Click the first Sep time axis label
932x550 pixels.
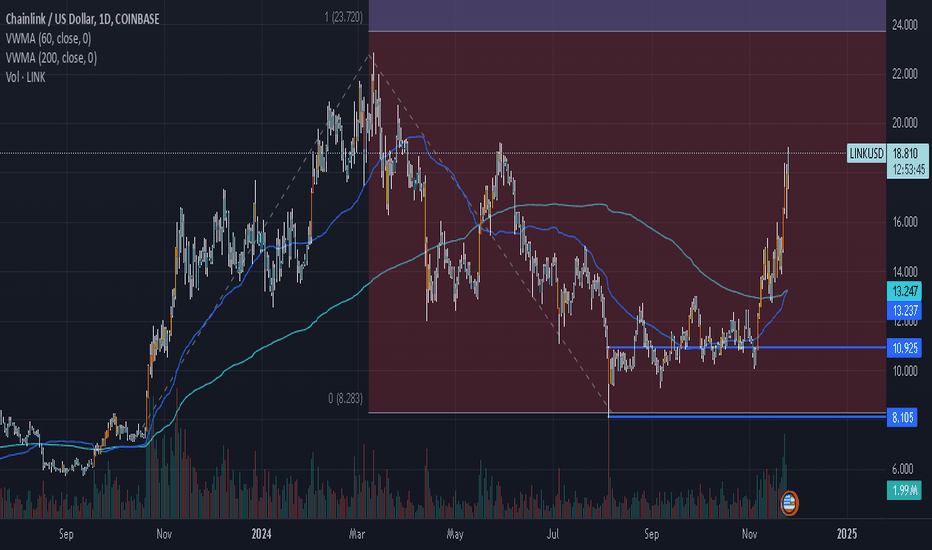click(66, 534)
